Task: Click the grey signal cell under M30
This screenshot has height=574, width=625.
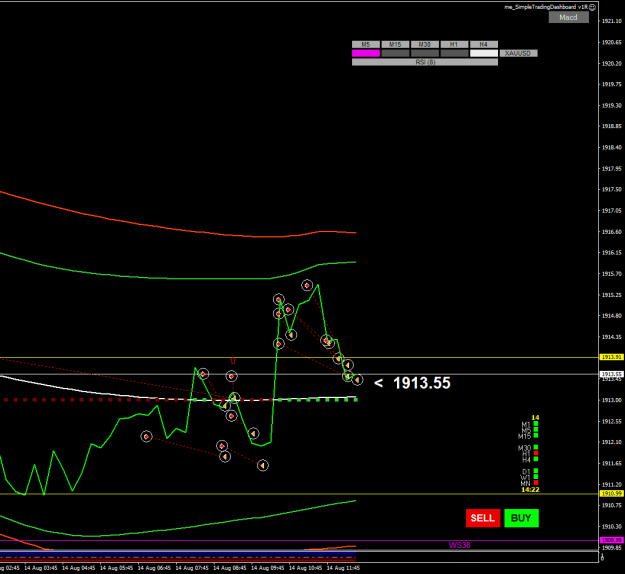Action: (425, 53)
